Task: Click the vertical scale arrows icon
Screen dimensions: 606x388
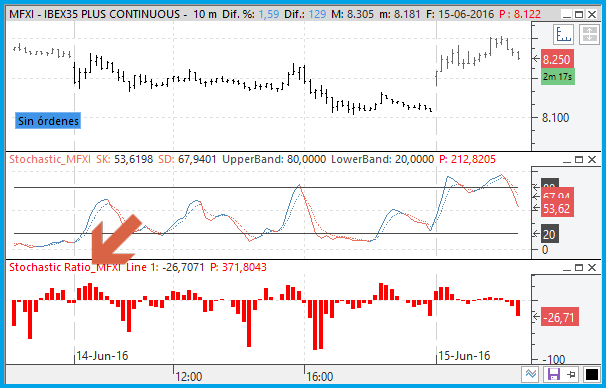Action: [x=589, y=34]
